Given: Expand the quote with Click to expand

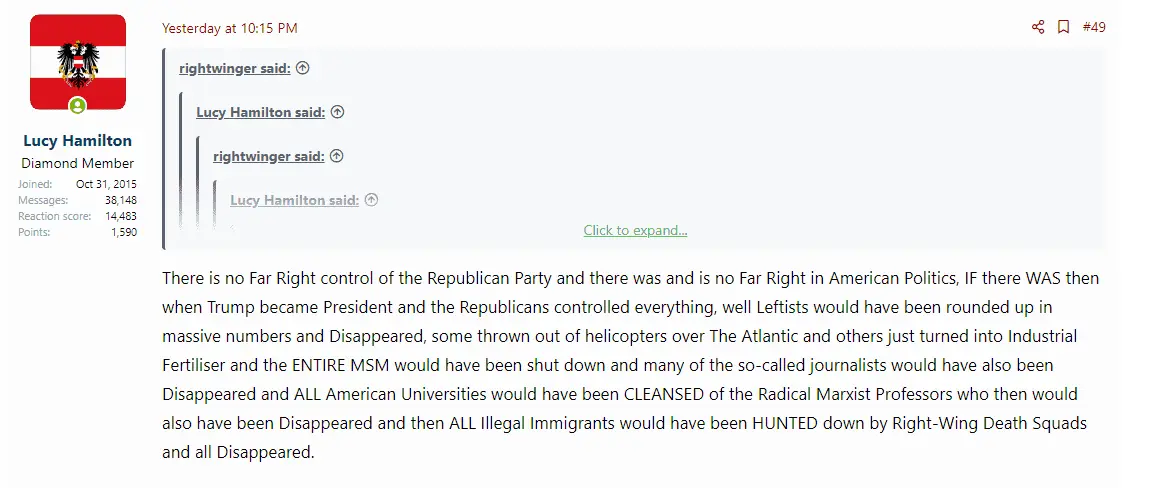Looking at the screenshot, I should click(635, 231).
